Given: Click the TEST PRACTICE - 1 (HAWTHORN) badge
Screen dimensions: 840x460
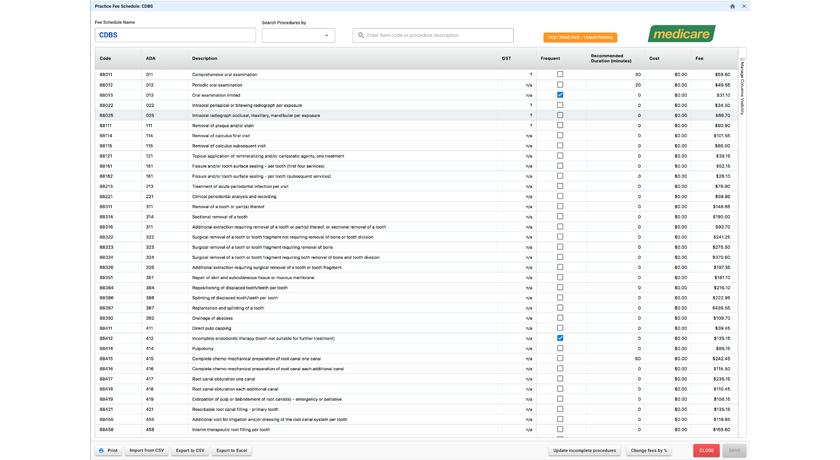Looking at the screenshot, I should tap(580, 37).
